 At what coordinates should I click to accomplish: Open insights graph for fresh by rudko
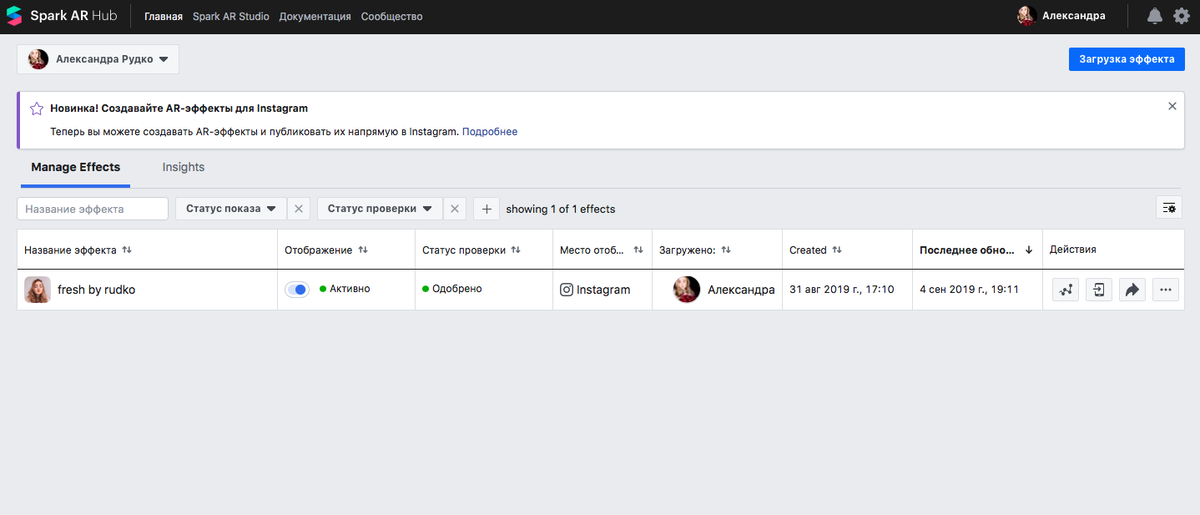point(1066,290)
